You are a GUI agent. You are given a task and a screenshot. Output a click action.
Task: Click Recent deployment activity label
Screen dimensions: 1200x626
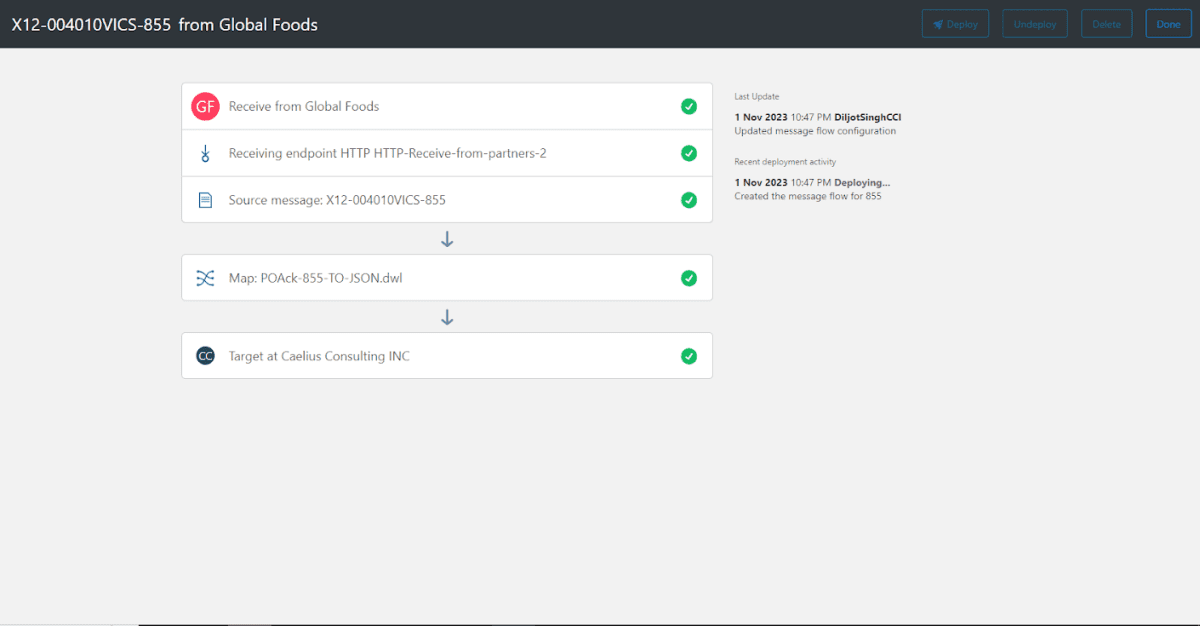tap(785, 162)
